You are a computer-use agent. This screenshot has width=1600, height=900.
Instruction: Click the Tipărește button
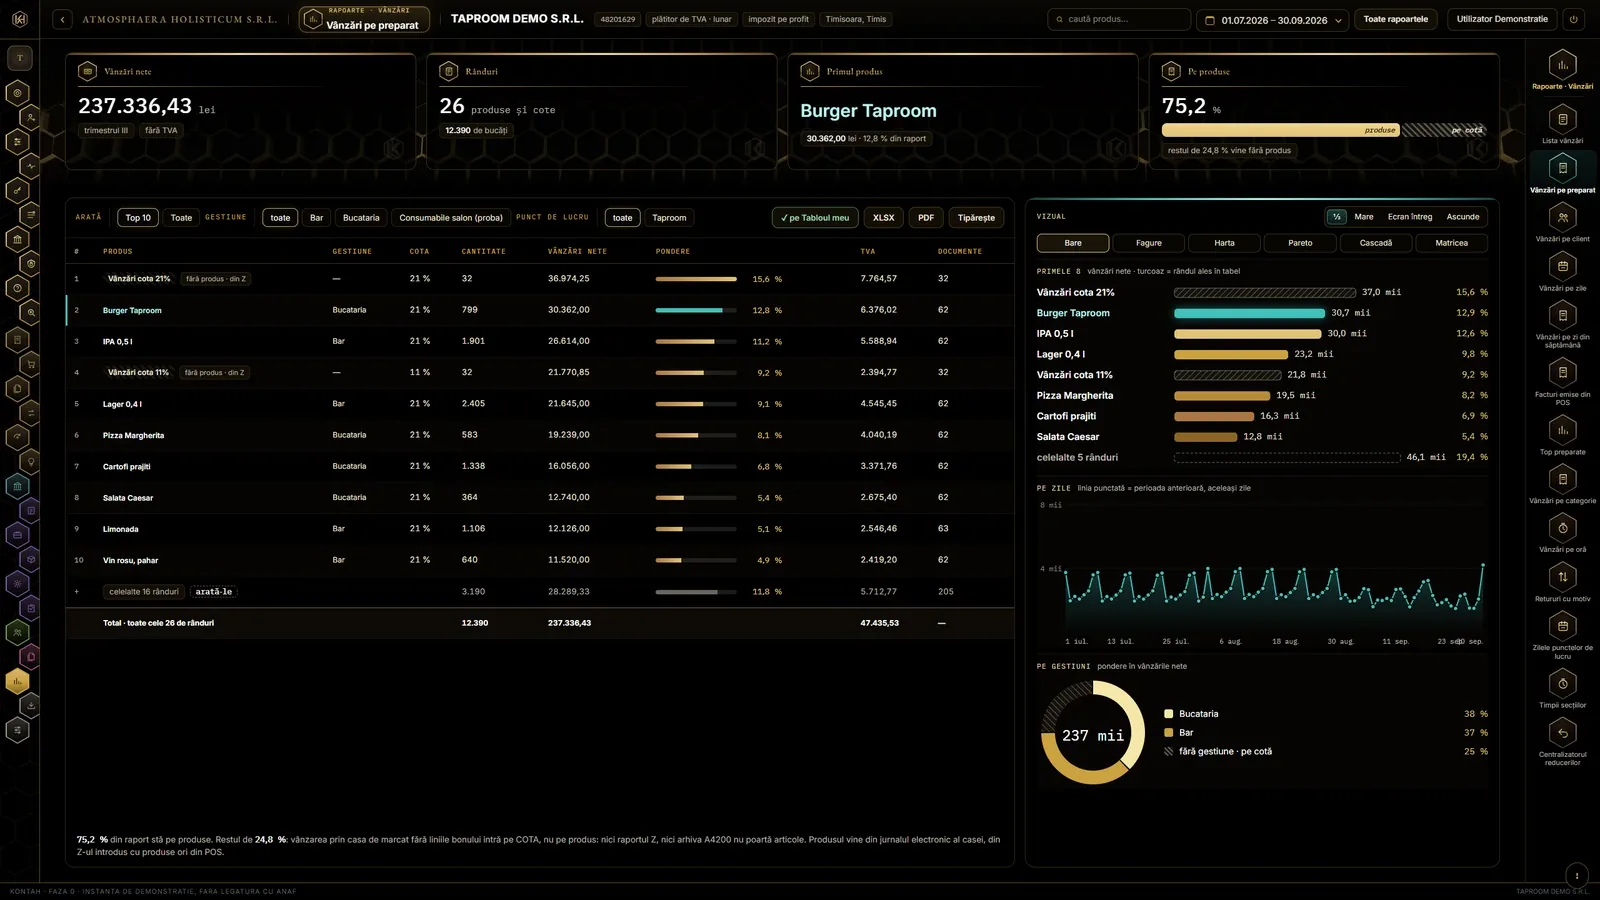976,218
